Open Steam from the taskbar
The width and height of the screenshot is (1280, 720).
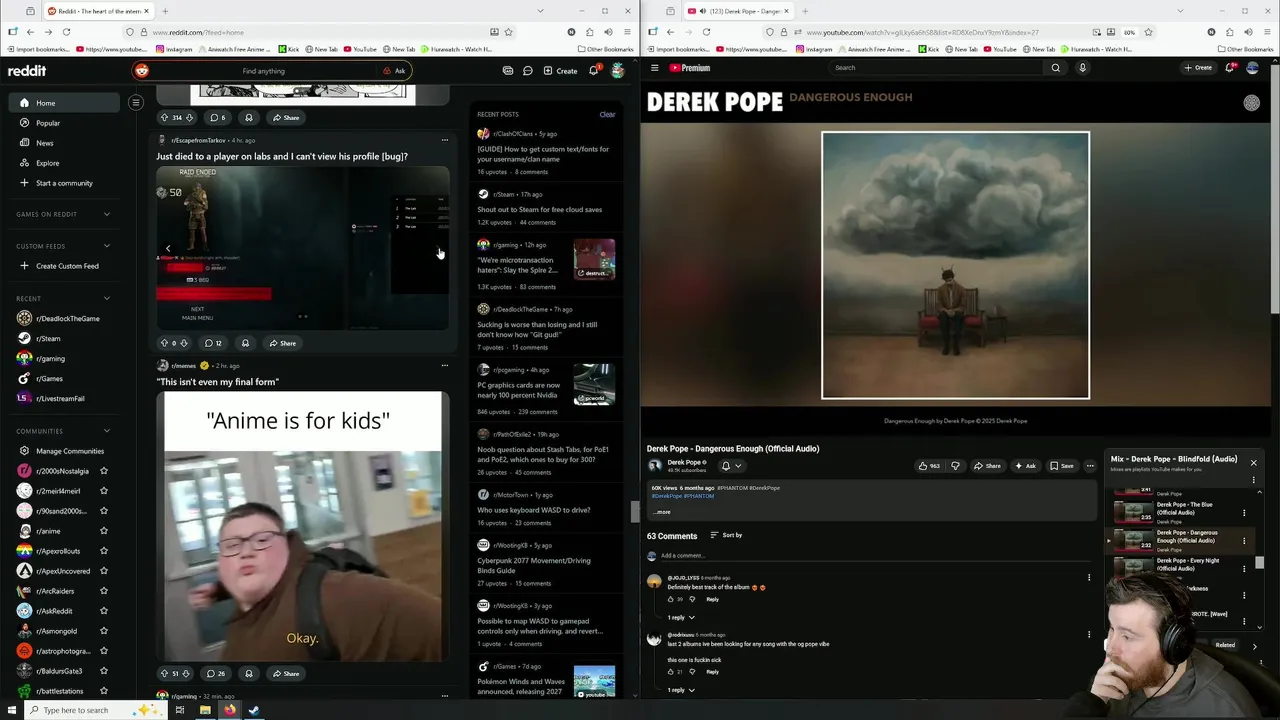click(254, 710)
